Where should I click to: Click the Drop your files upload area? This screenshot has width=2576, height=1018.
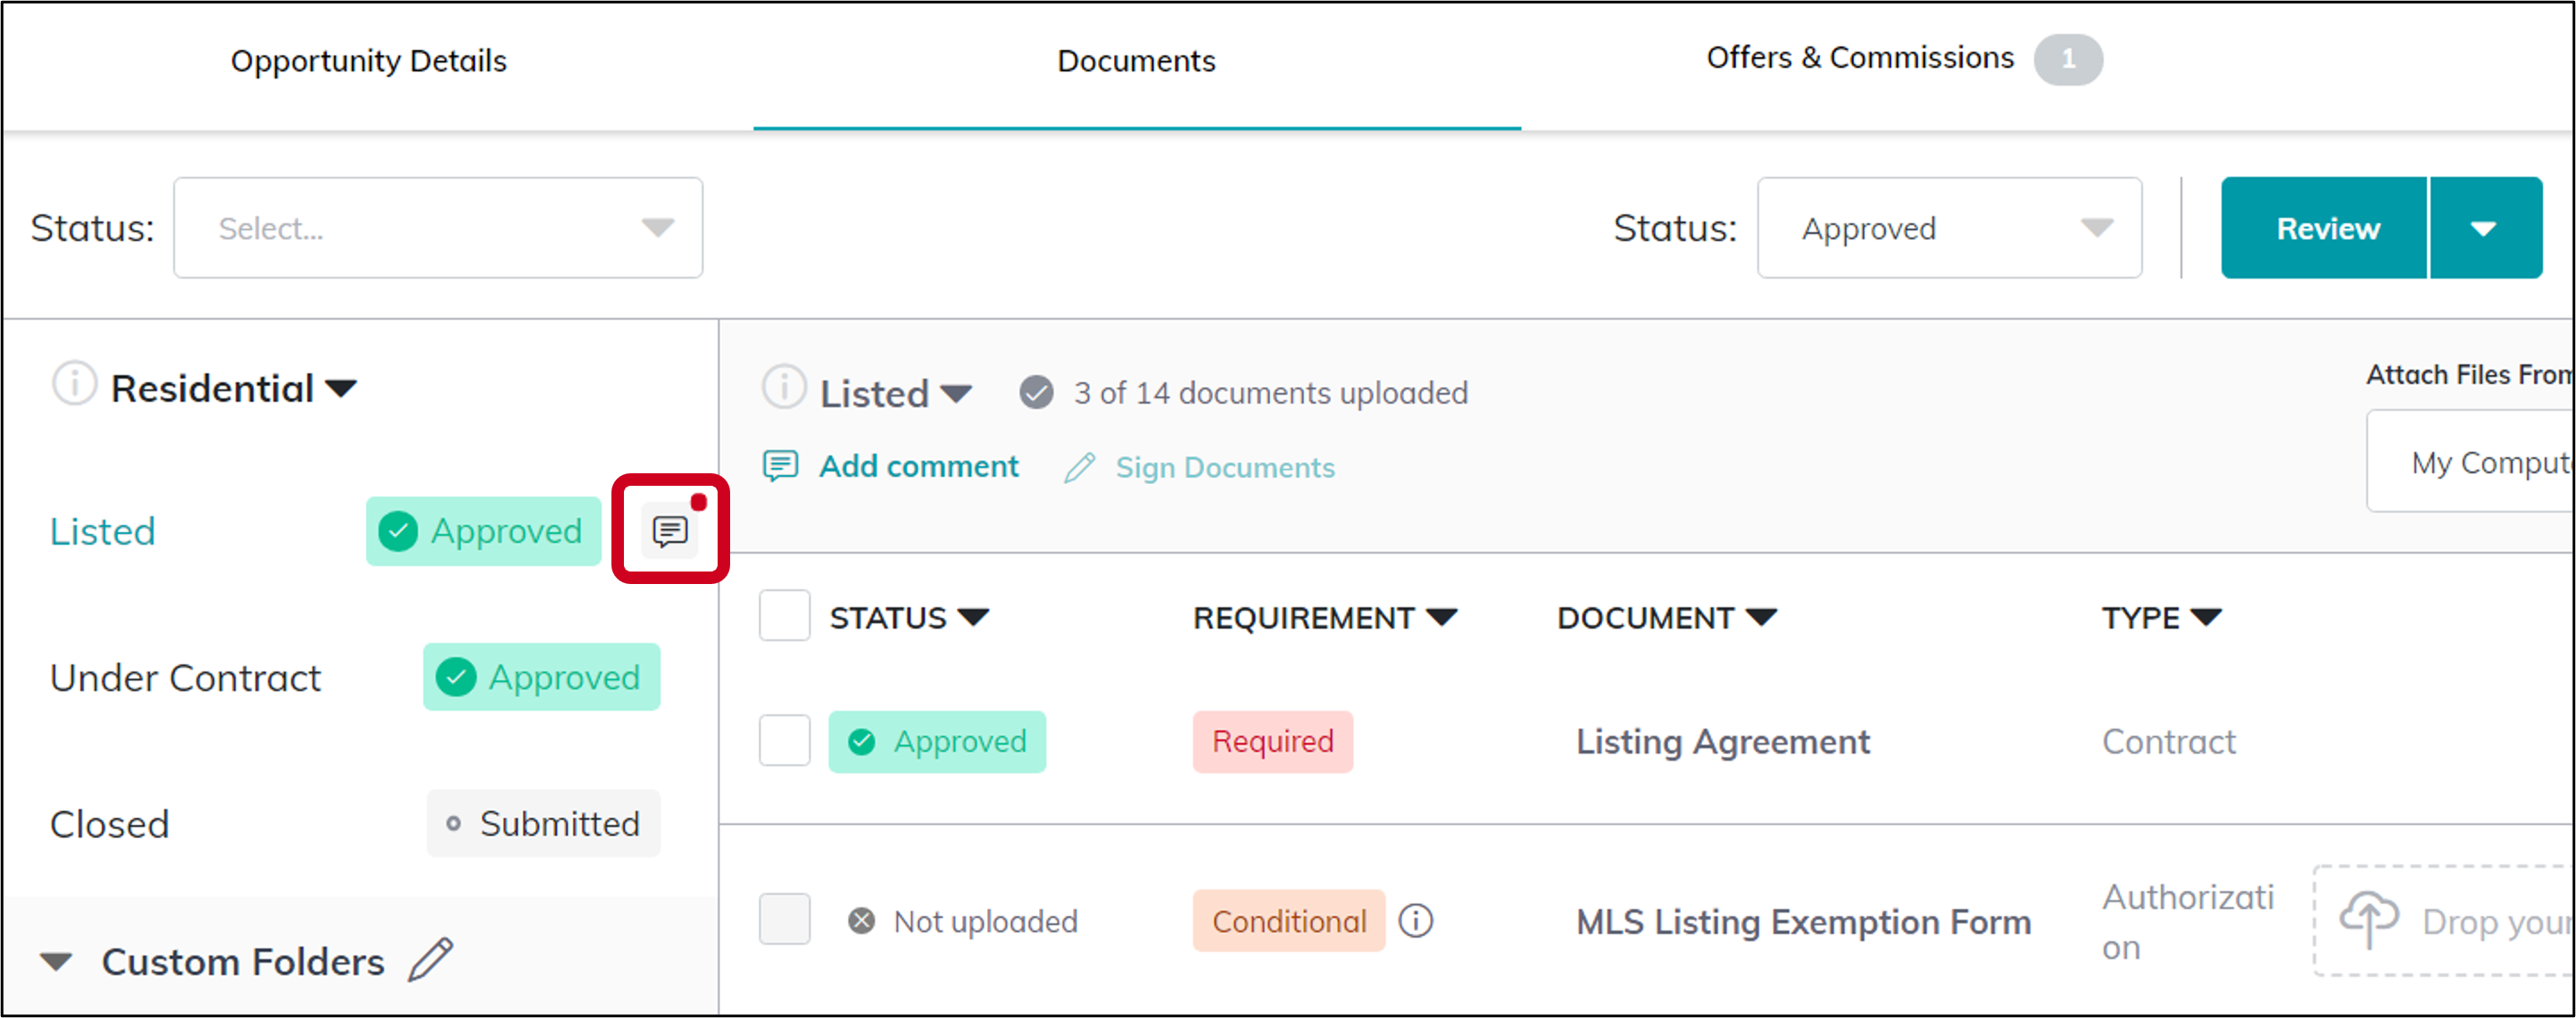pos(2445,920)
